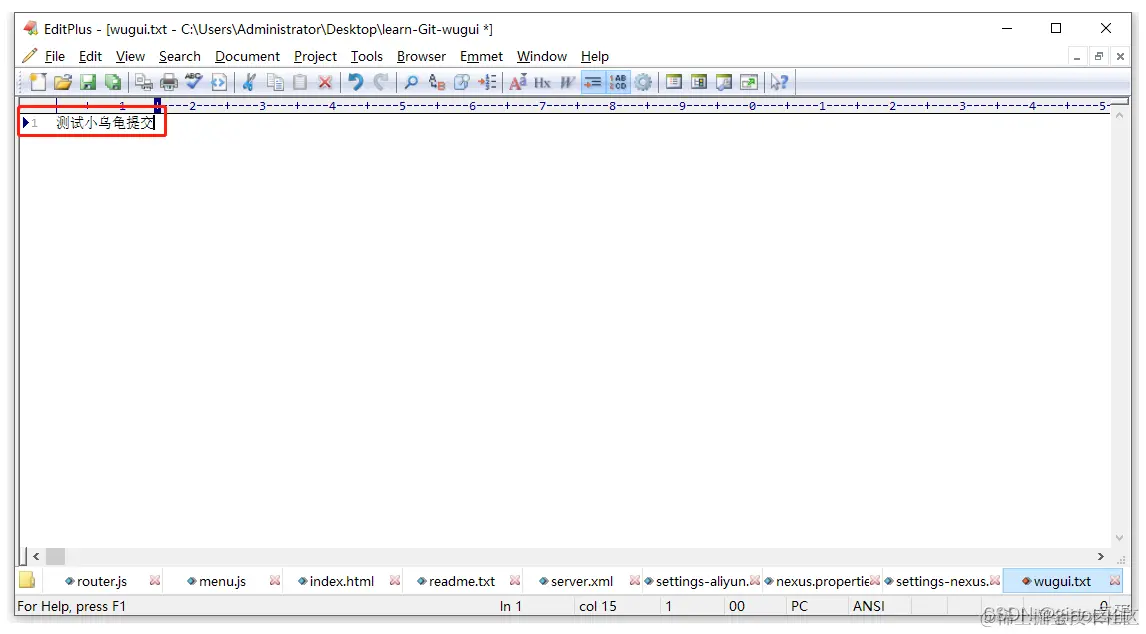The image size is (1146, 634).
Task: Toggle Word Wrap with the W icon
Action: pyautogui.click(x=567, y=82)
